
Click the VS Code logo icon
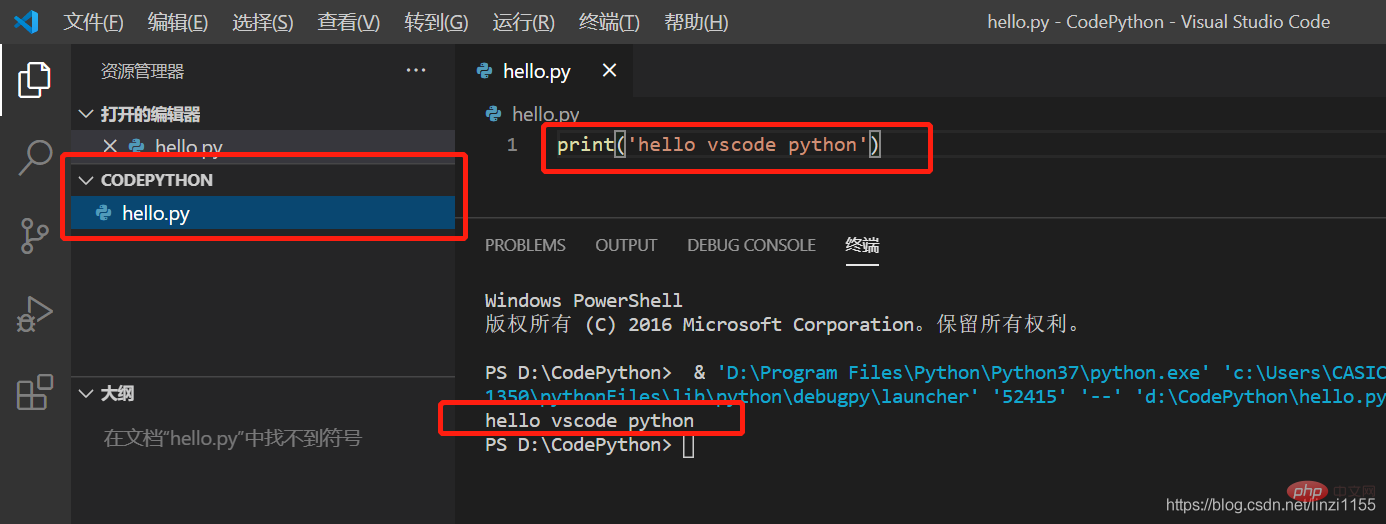tap(26, 22)
